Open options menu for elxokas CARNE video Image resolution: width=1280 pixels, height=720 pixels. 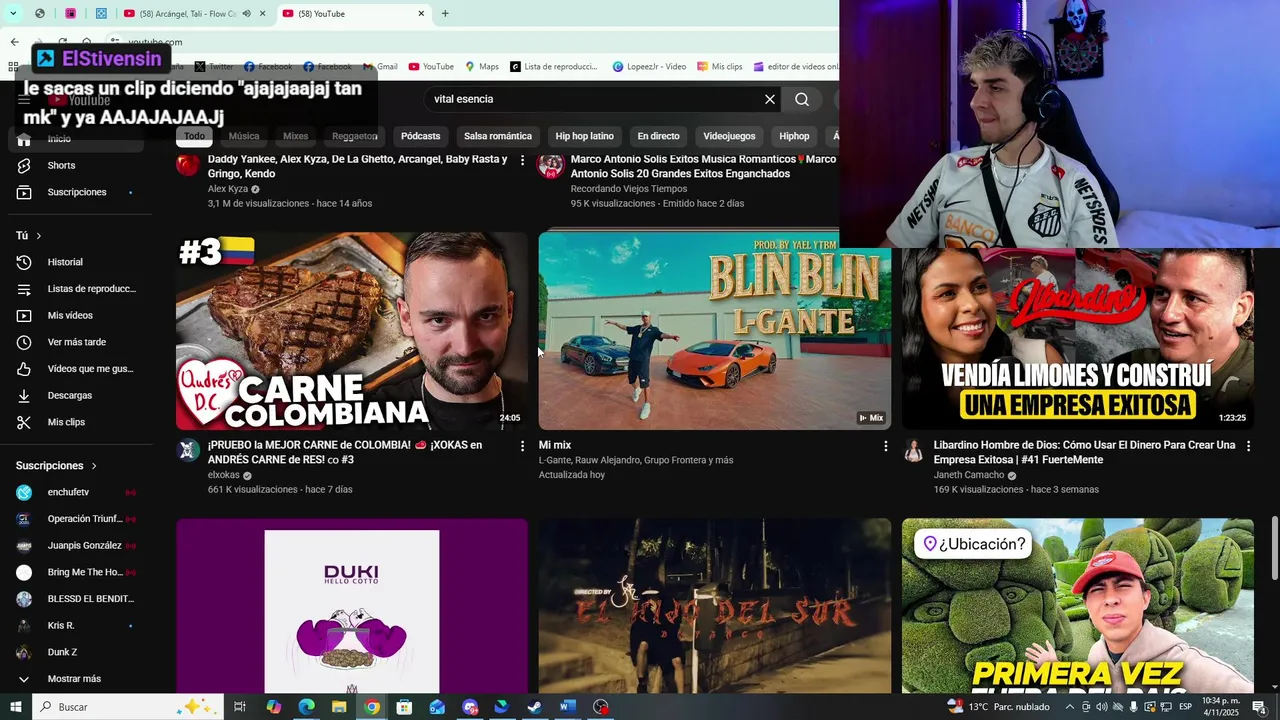tap(522, 446)
